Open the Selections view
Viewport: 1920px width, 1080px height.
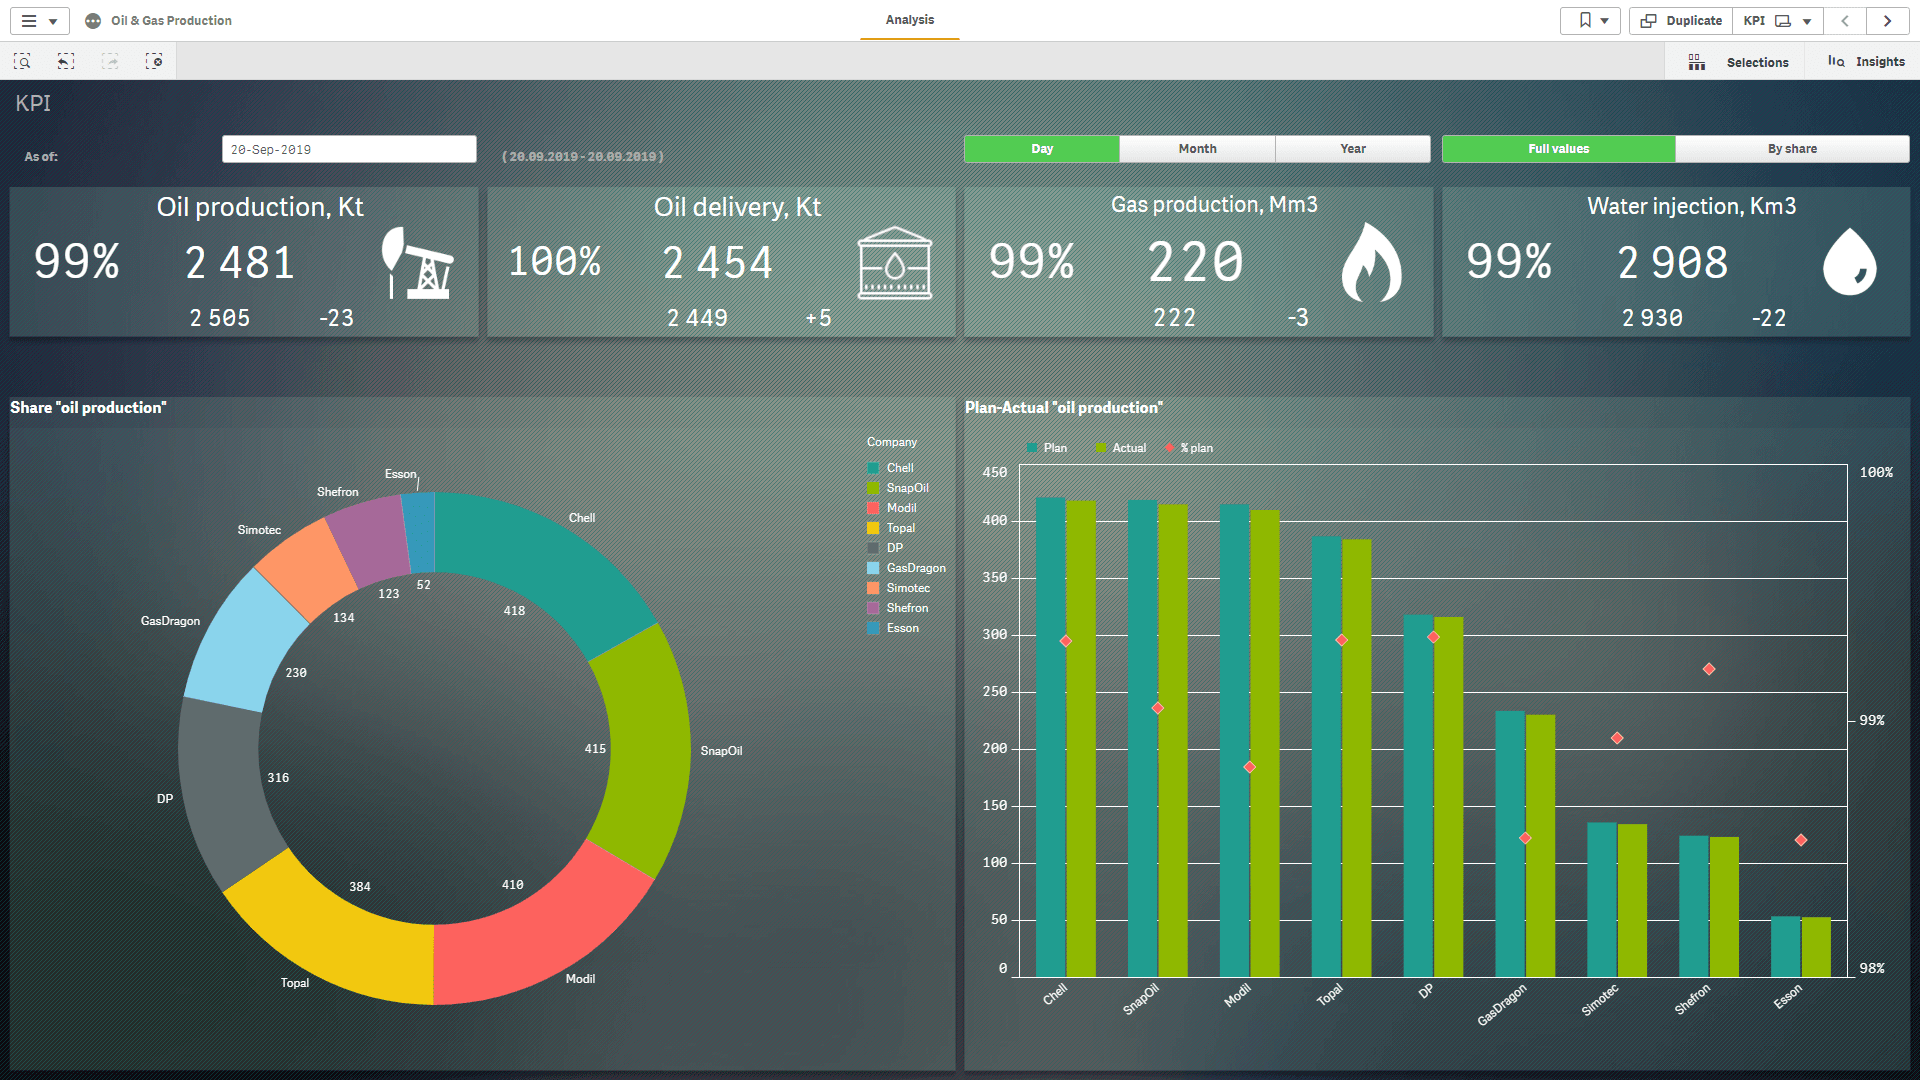[1742, 62]
